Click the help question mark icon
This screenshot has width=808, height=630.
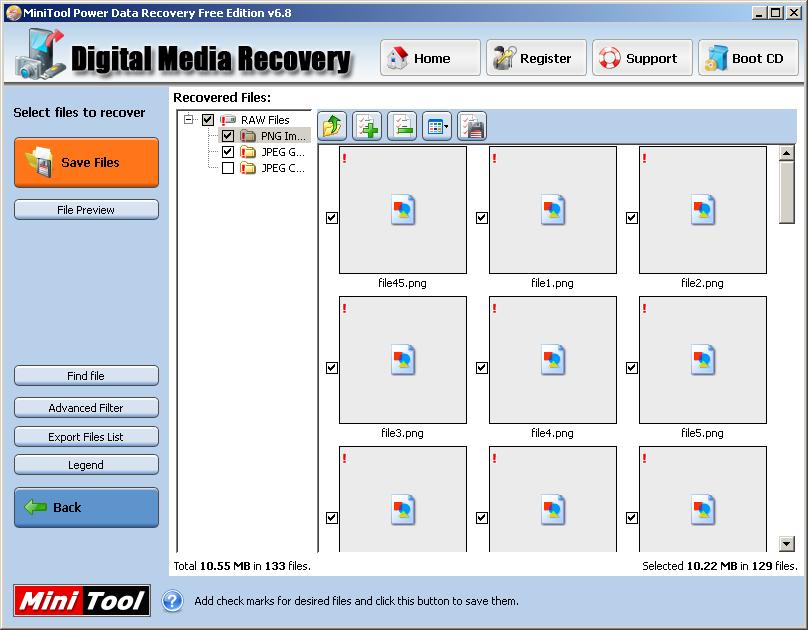tap(173, 601)
